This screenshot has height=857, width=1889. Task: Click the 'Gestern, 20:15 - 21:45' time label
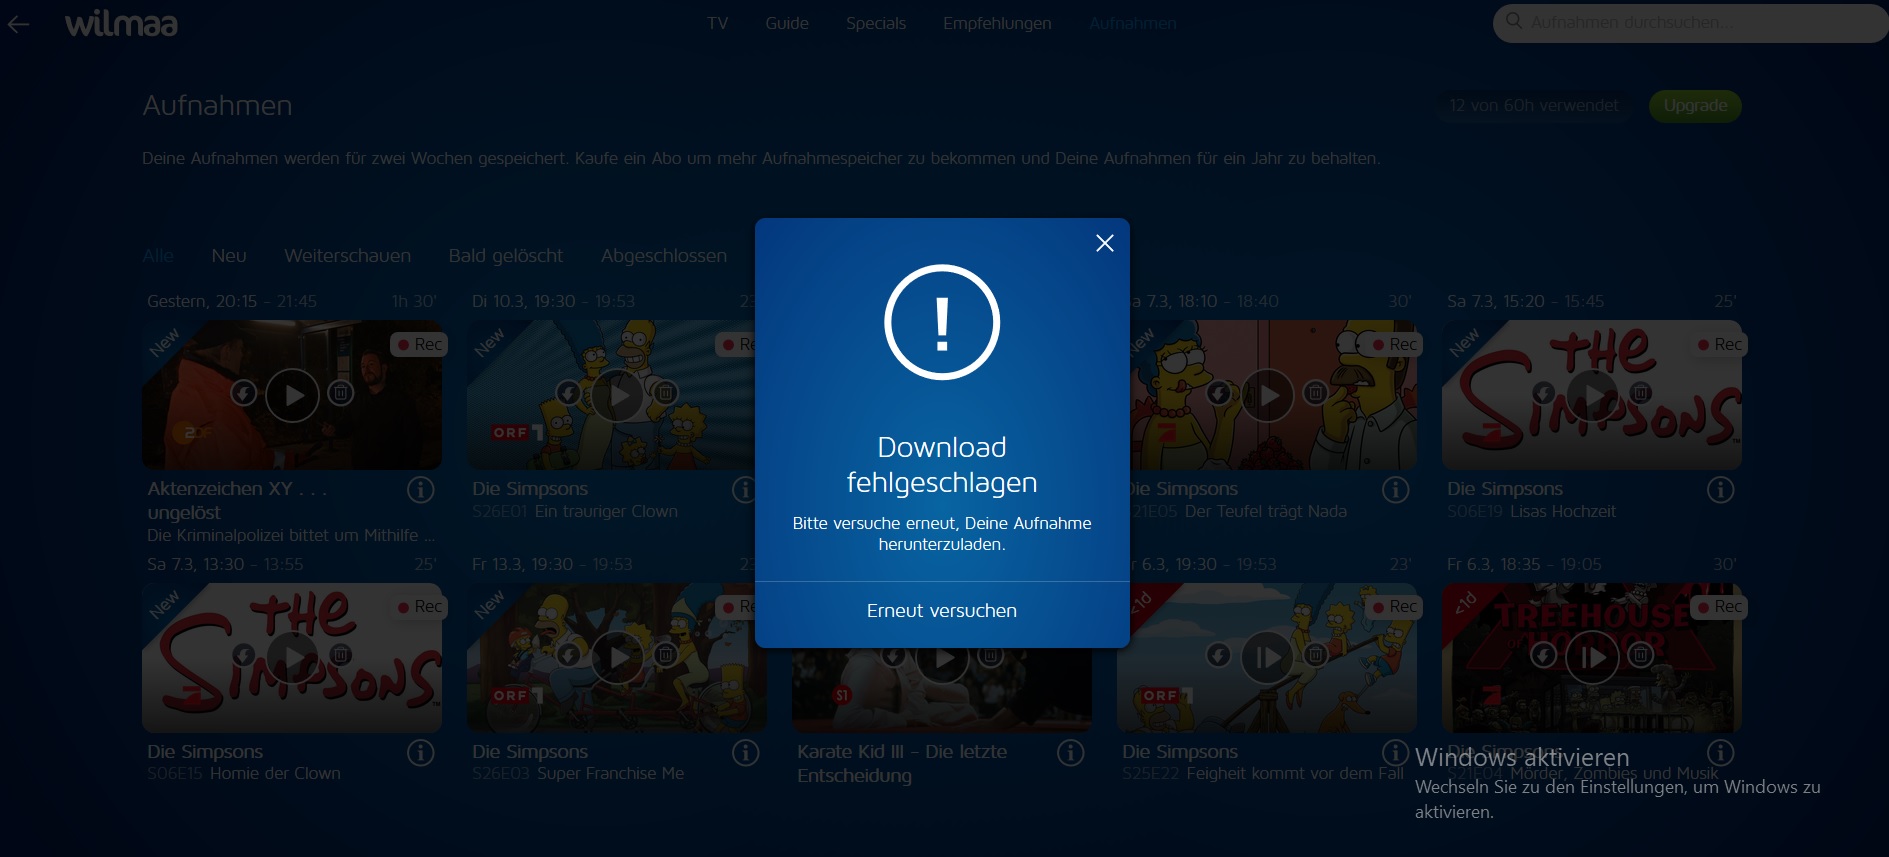coord(232,301)
